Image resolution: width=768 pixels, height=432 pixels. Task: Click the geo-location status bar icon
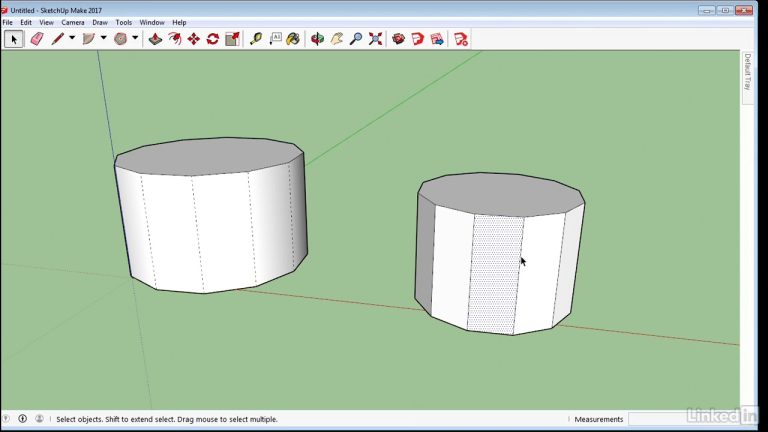click(8, 419)
